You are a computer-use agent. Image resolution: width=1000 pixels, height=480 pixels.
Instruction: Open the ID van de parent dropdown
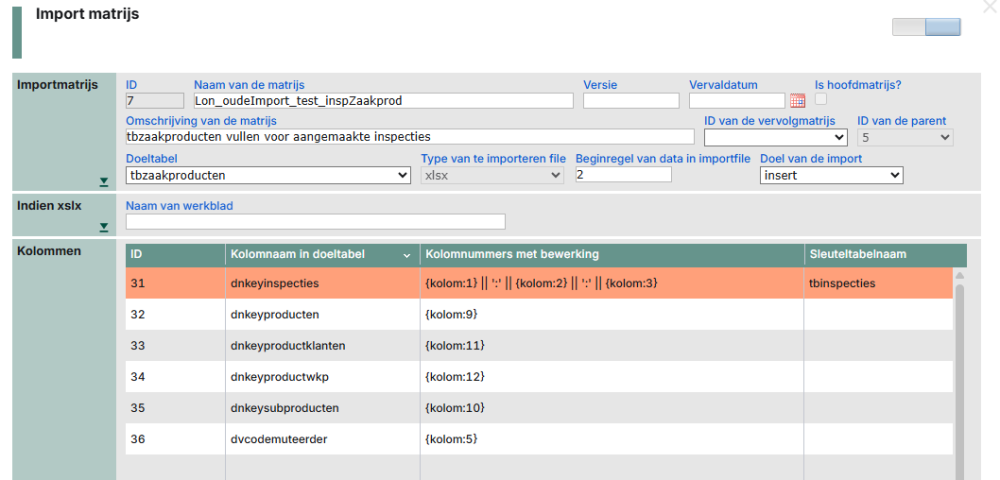tap(905, 137)
